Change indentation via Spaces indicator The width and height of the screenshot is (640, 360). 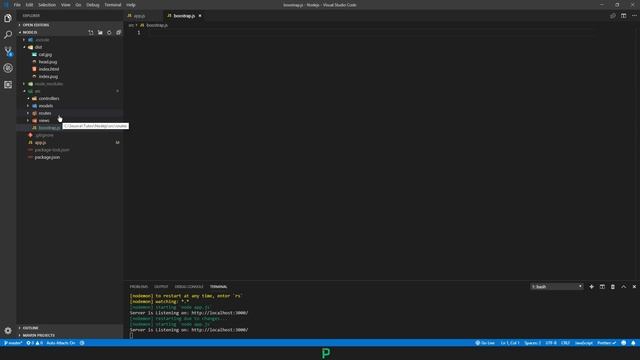point(533,343)
